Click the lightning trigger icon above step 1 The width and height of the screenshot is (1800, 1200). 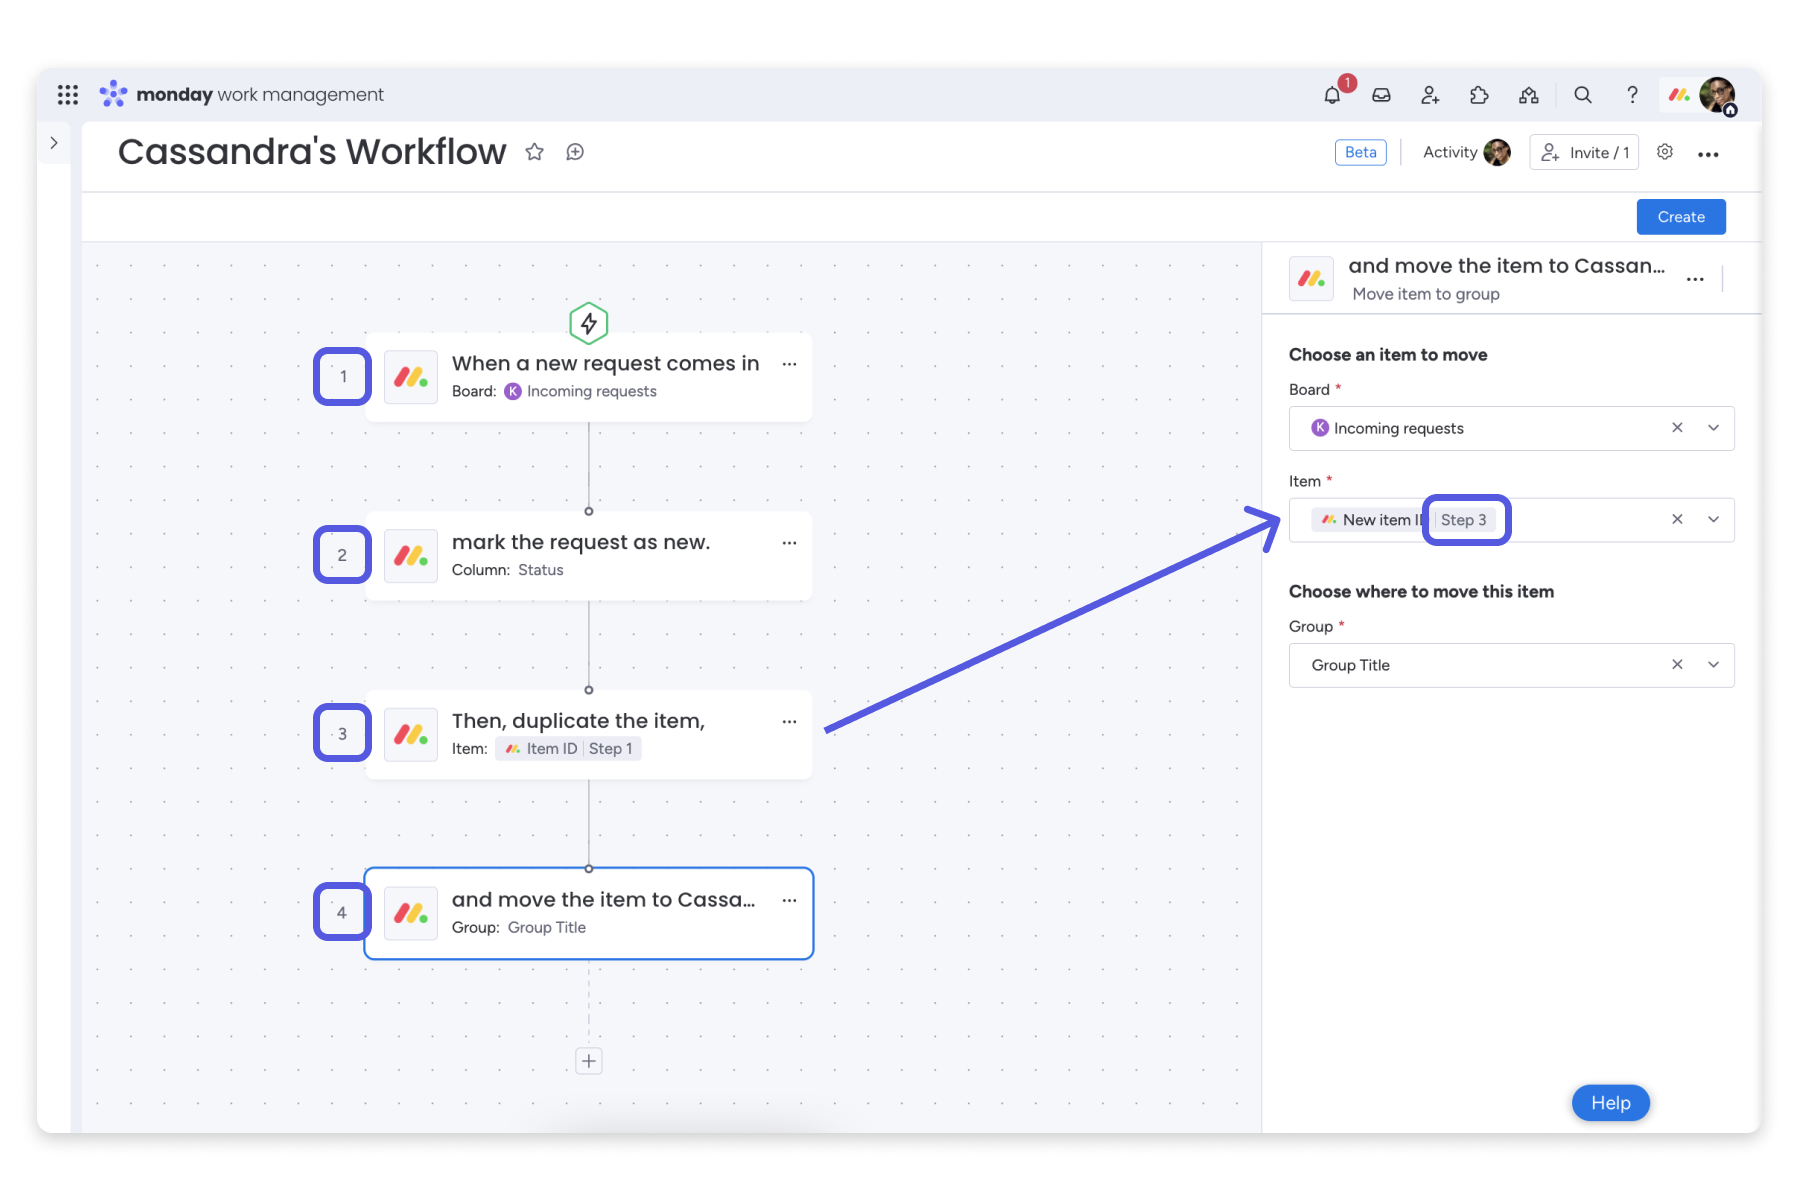point(588,323)
